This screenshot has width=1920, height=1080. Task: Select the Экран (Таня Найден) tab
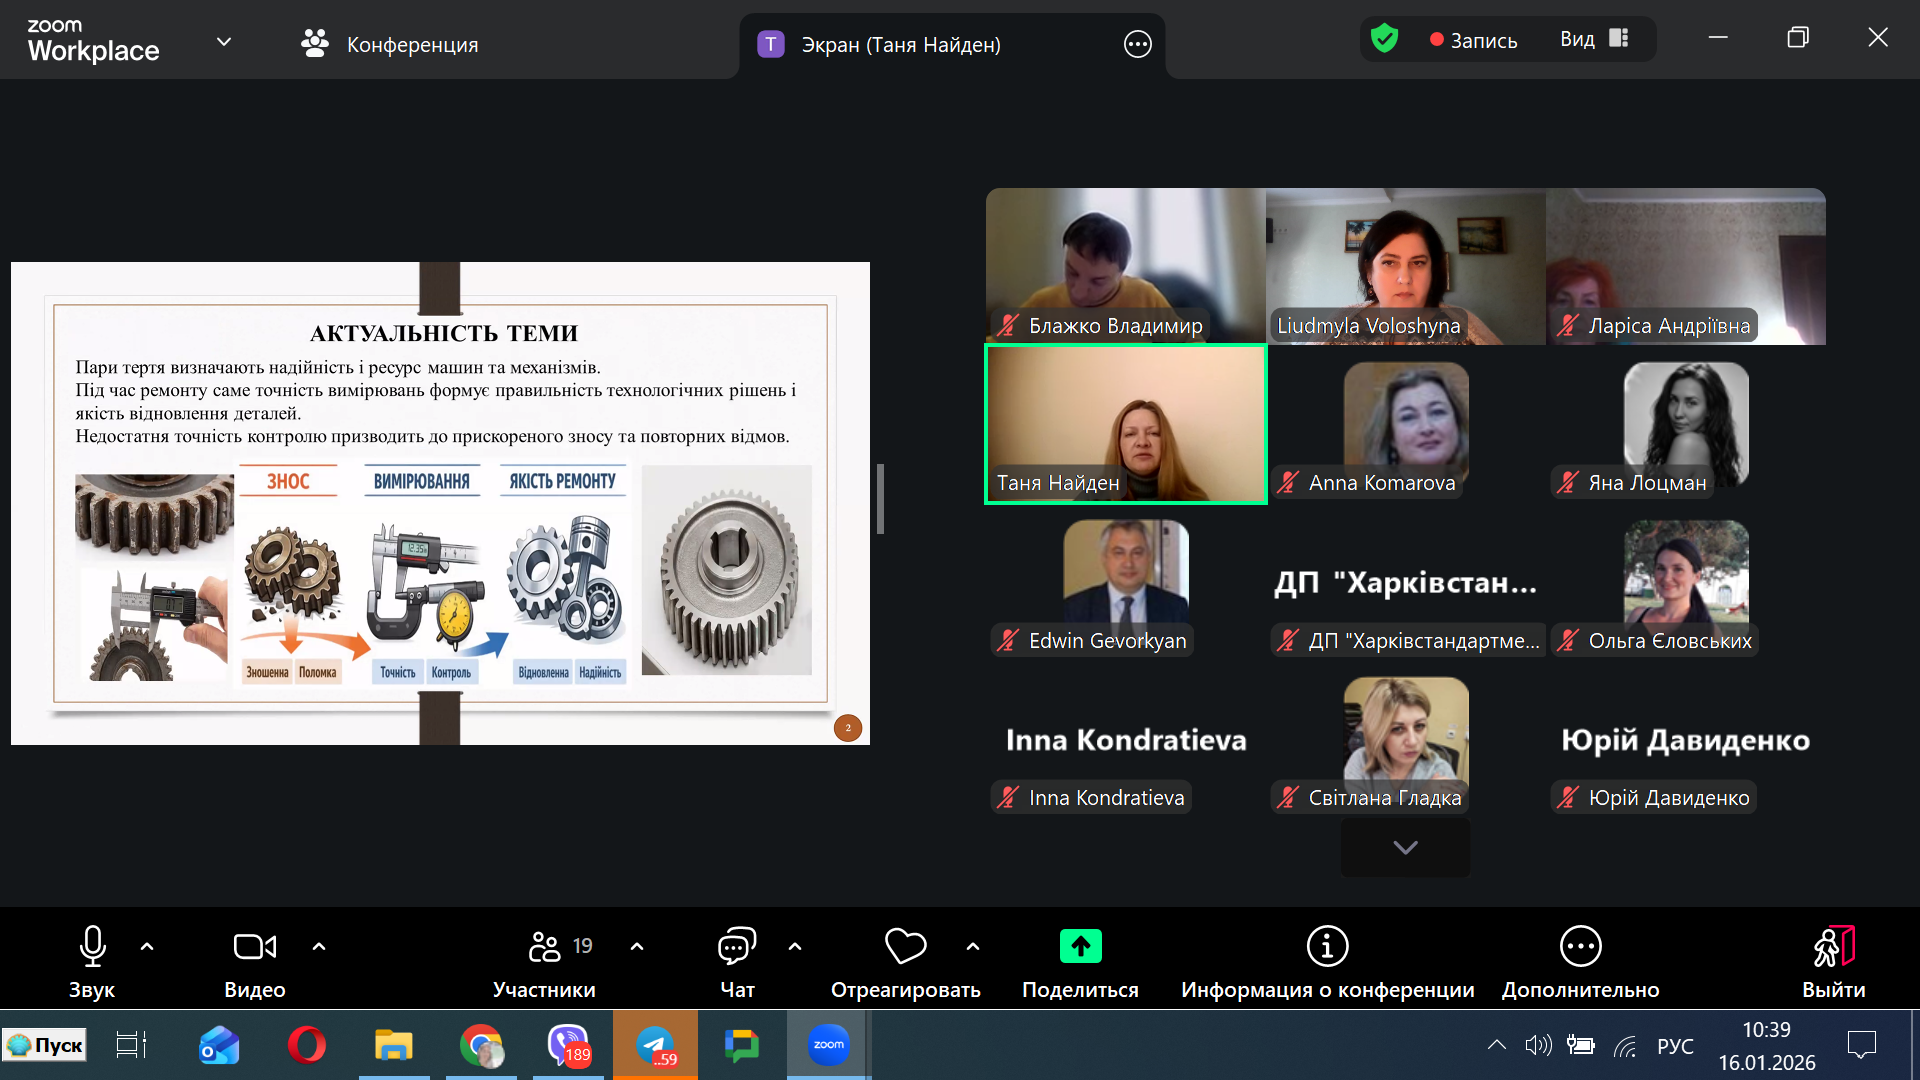pos(900,44)
